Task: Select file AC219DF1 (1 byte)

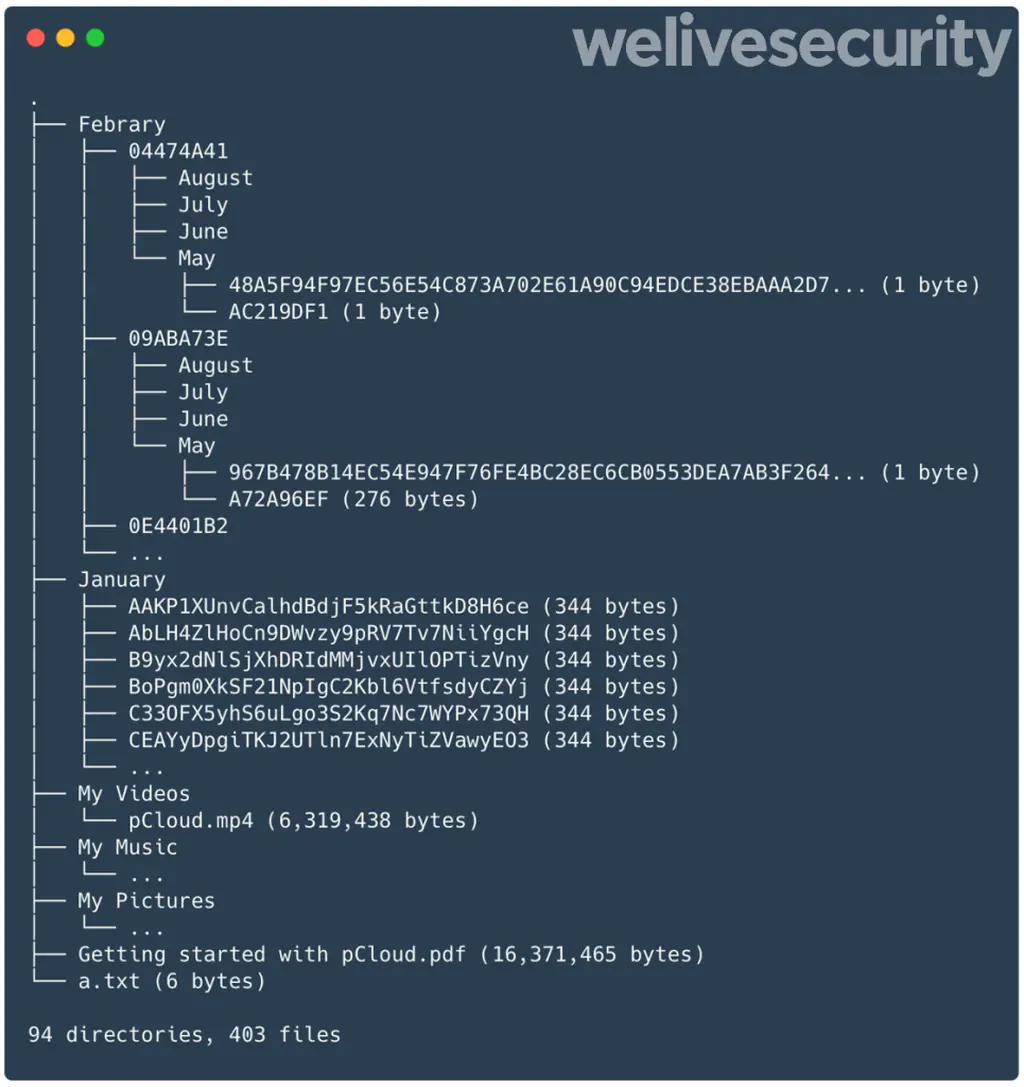Action: [x=335, y=312]
